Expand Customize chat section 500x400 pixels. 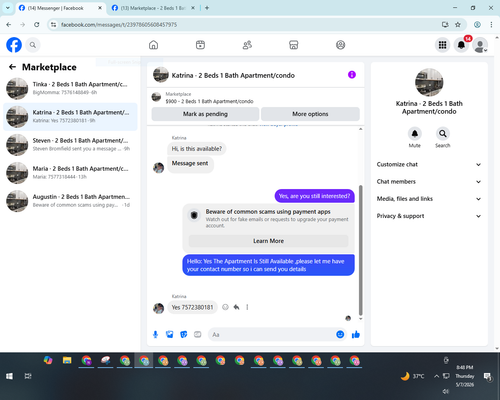coord(429,164)
